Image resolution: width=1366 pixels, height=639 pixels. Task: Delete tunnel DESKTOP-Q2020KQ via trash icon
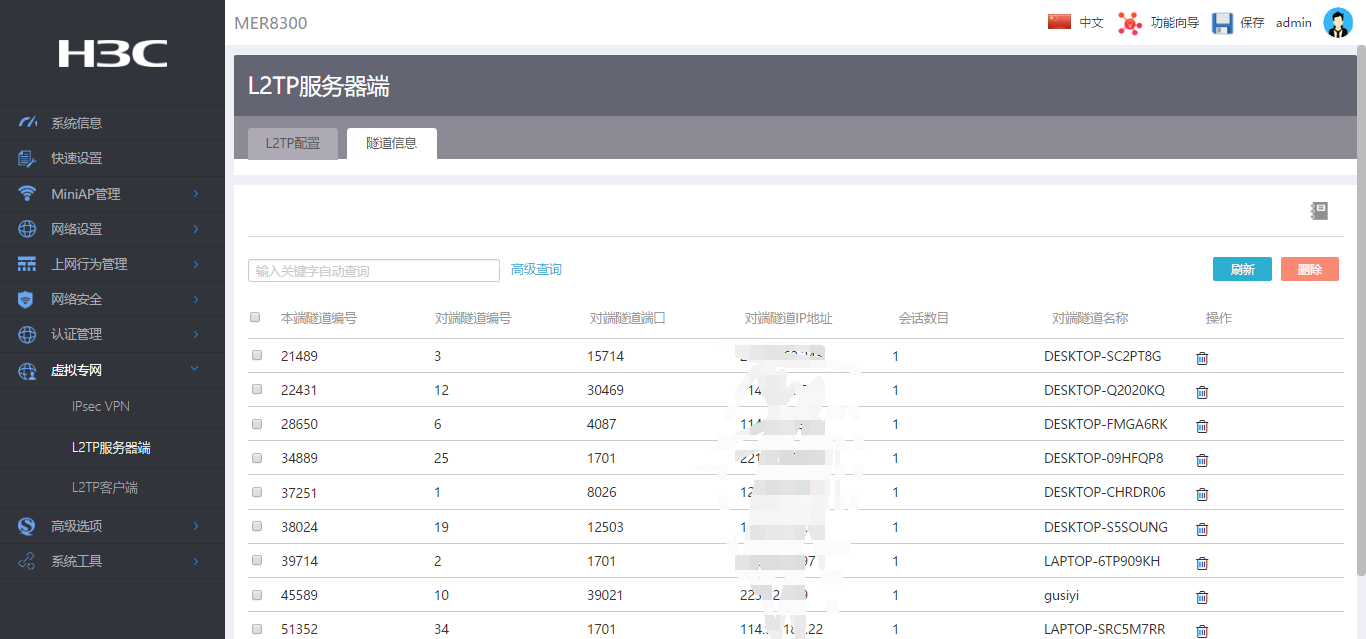1202,392
